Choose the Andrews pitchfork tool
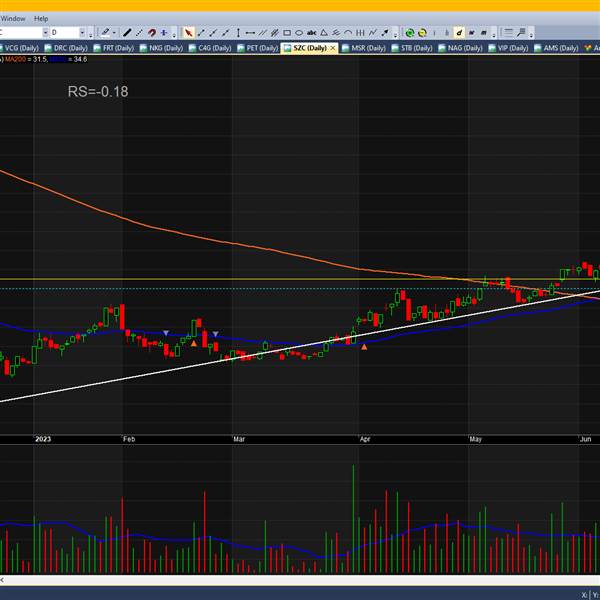 tap(336, 33)
